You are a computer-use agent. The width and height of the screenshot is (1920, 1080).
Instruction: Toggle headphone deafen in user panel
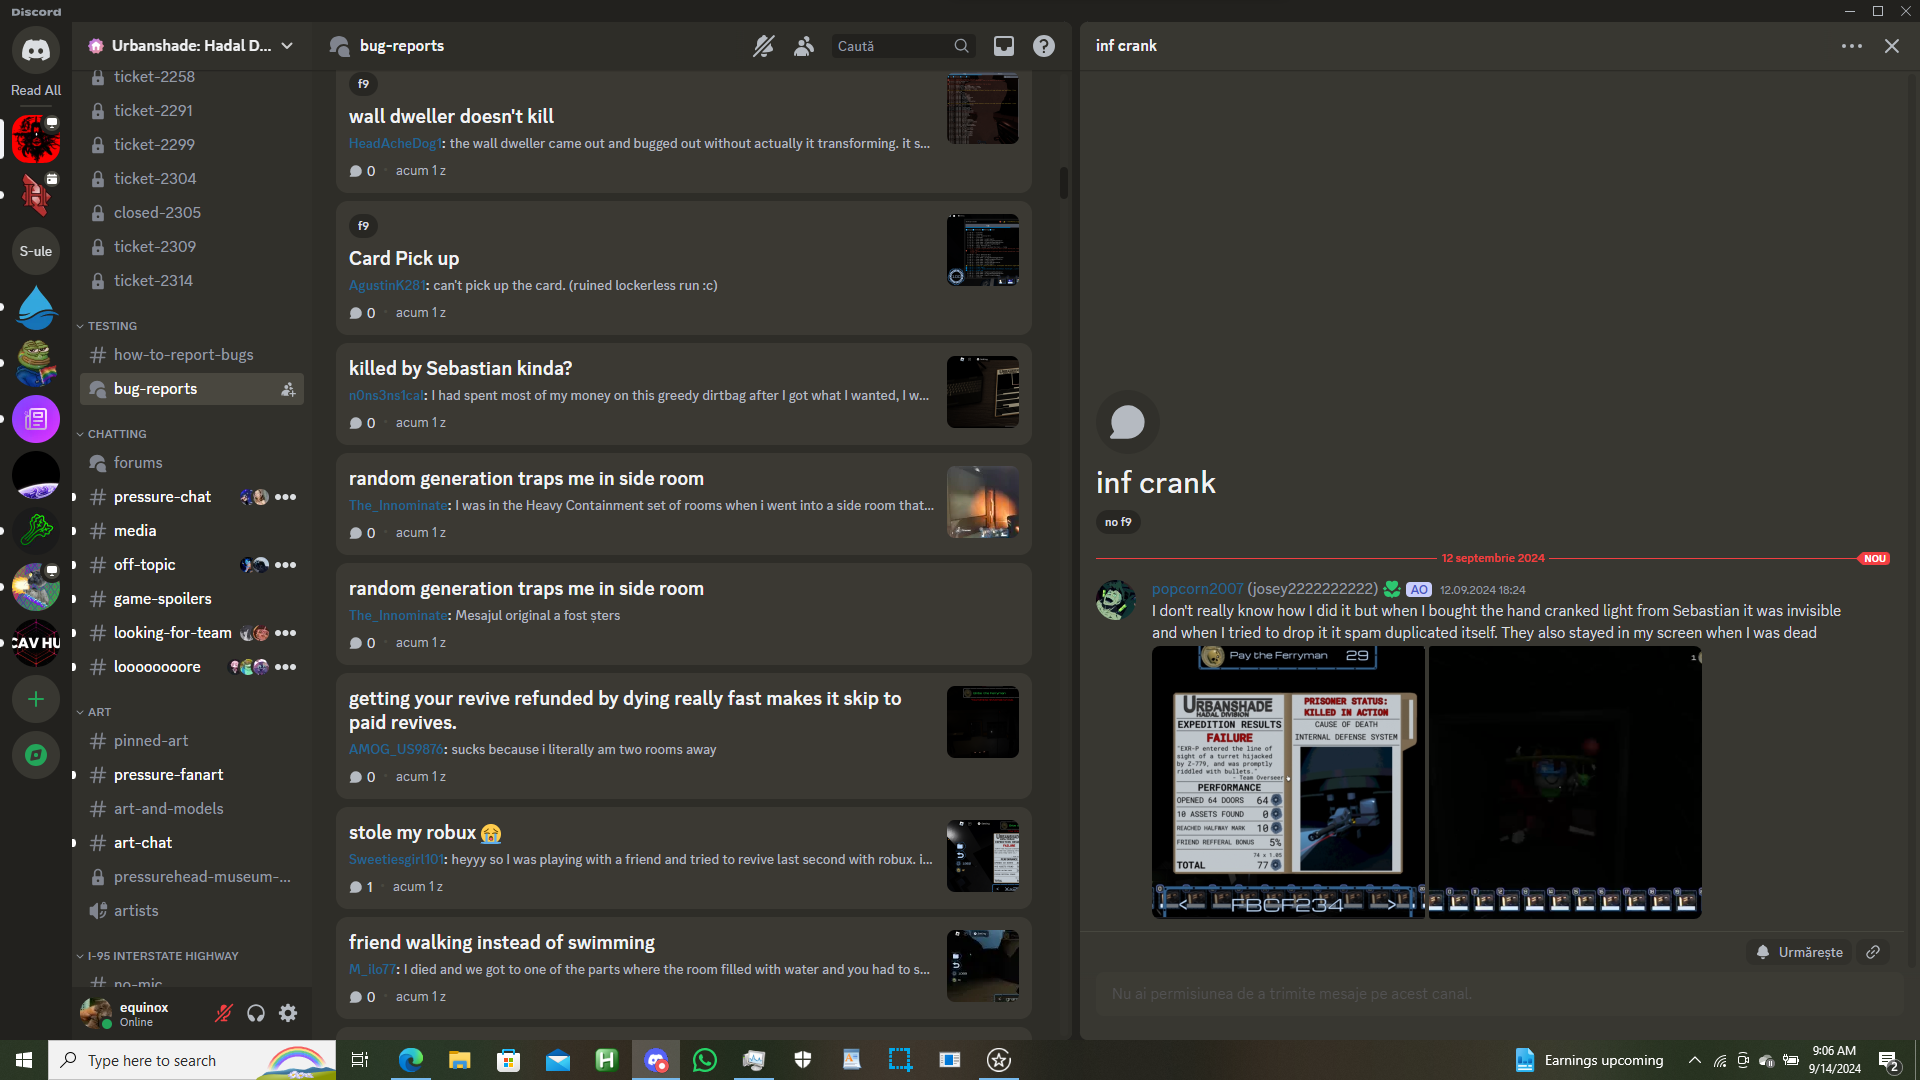point(256,1013)
